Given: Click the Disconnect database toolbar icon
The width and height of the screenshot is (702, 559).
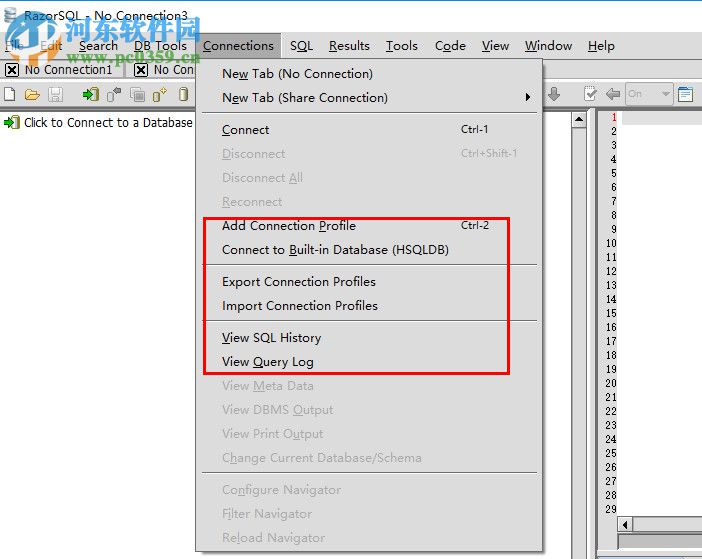Looking at the screenshot, I should [x=114, y=94].
